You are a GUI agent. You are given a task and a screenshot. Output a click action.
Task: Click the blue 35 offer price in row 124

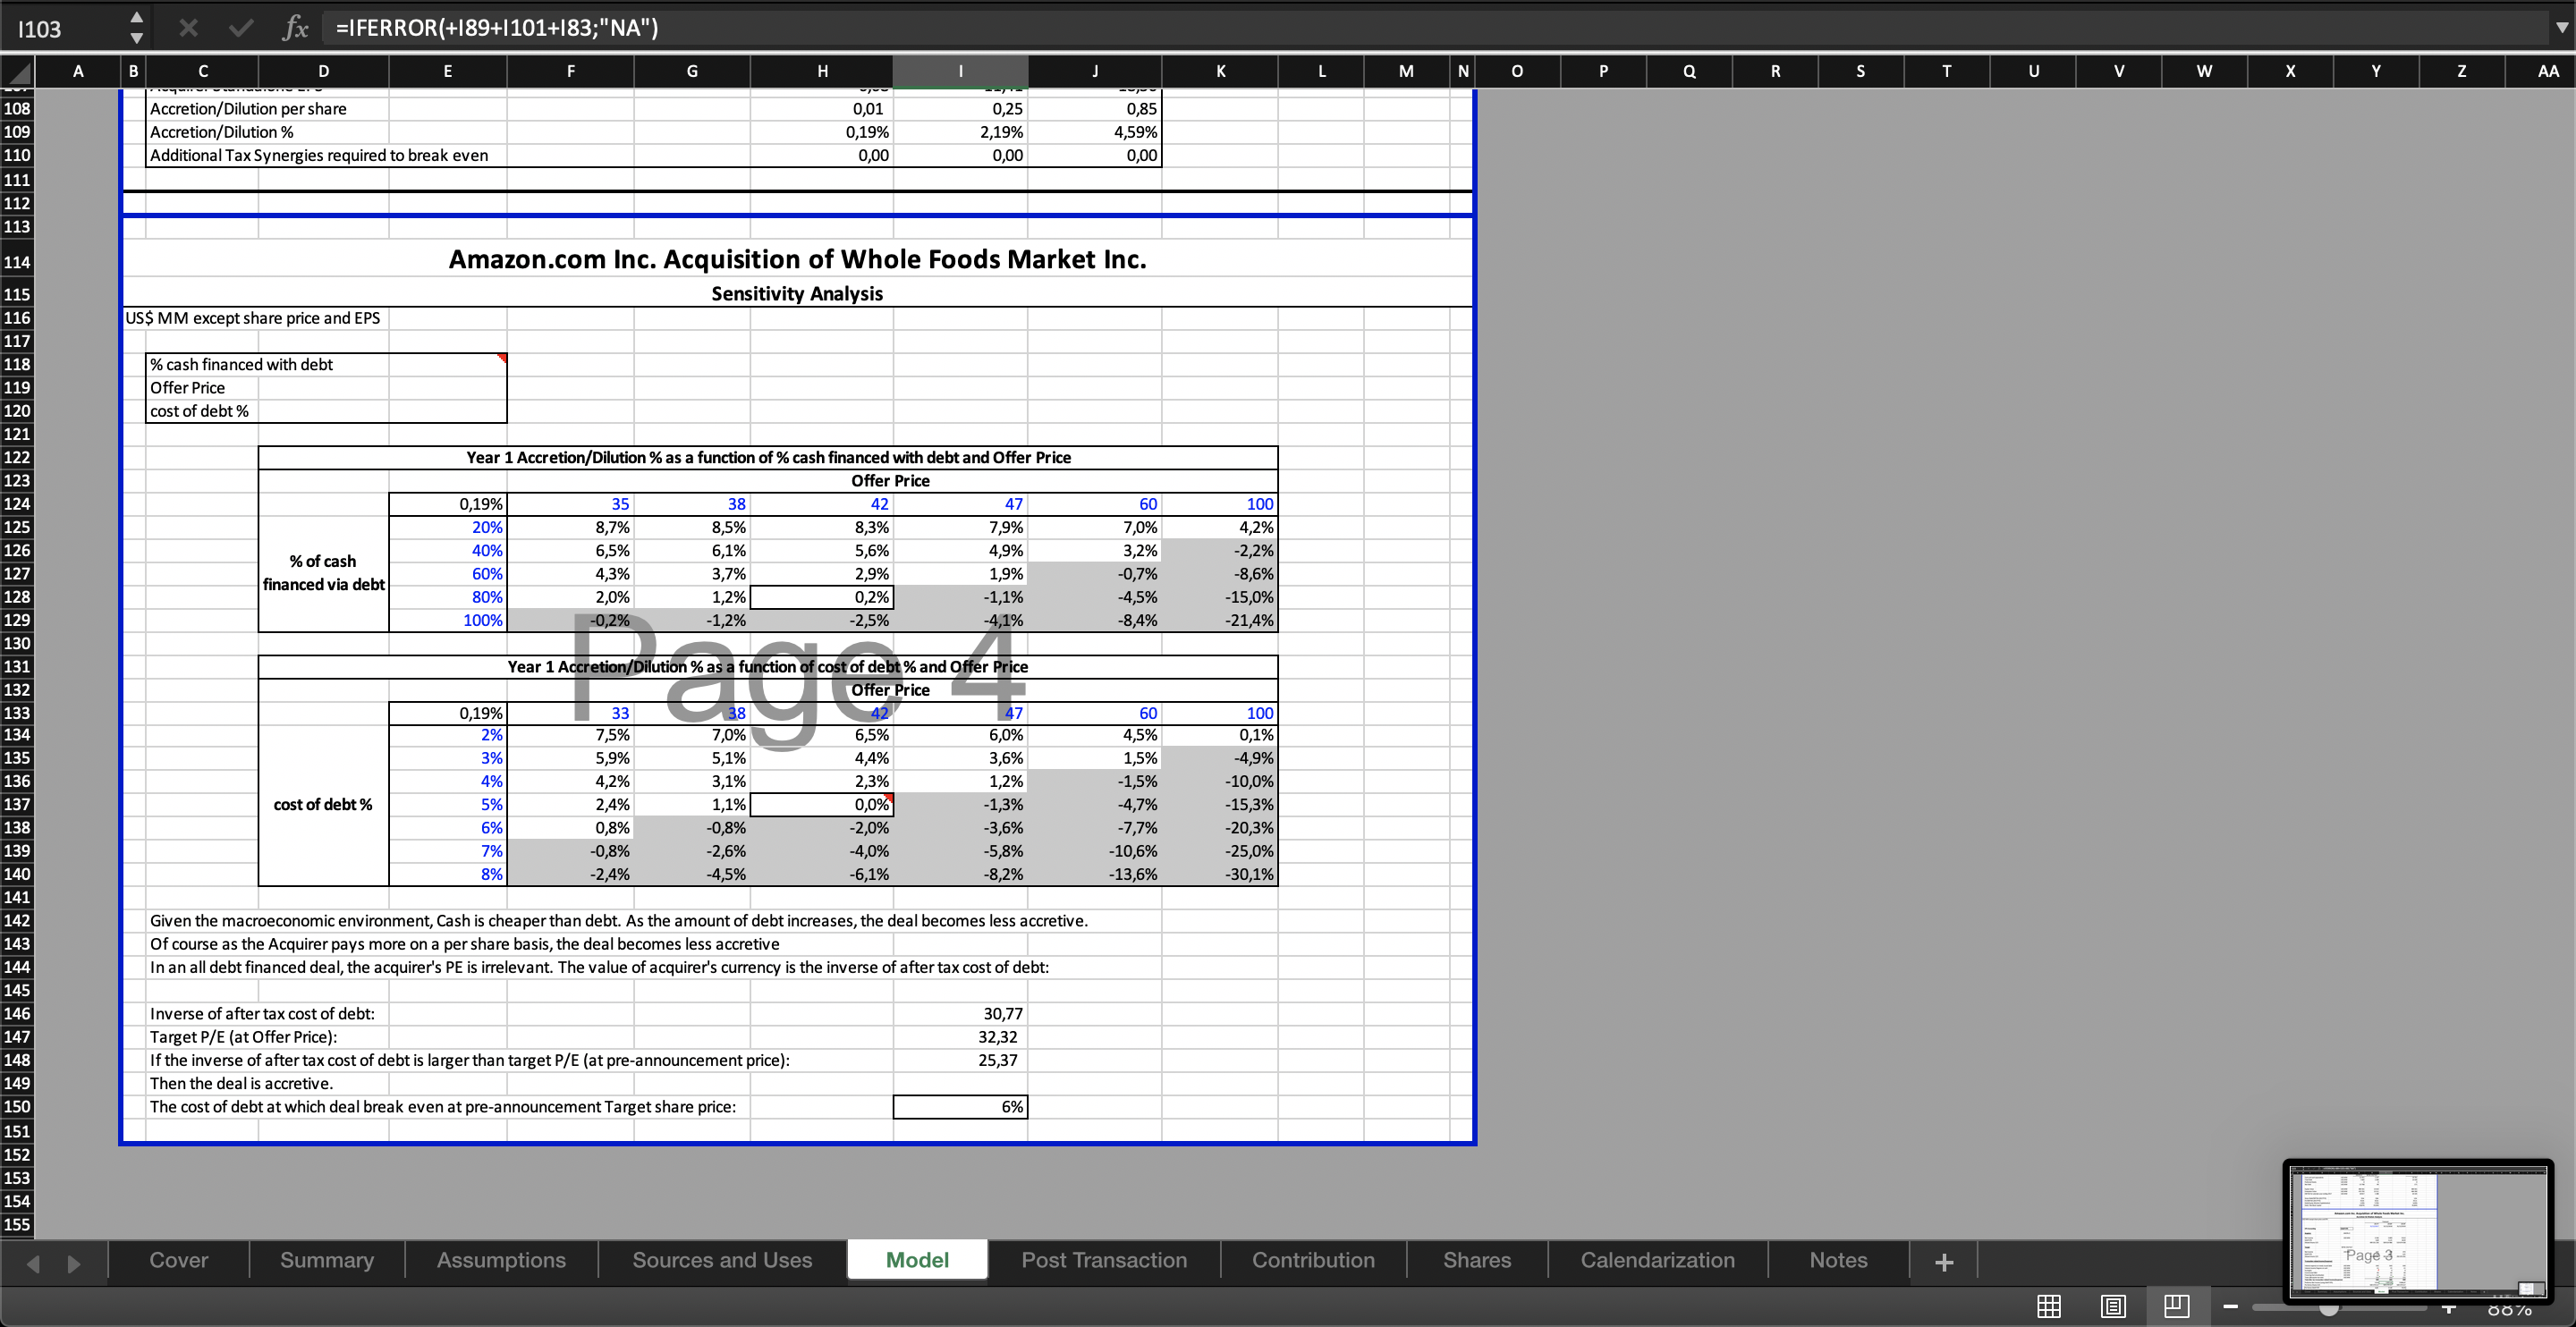tap(620, 504)
